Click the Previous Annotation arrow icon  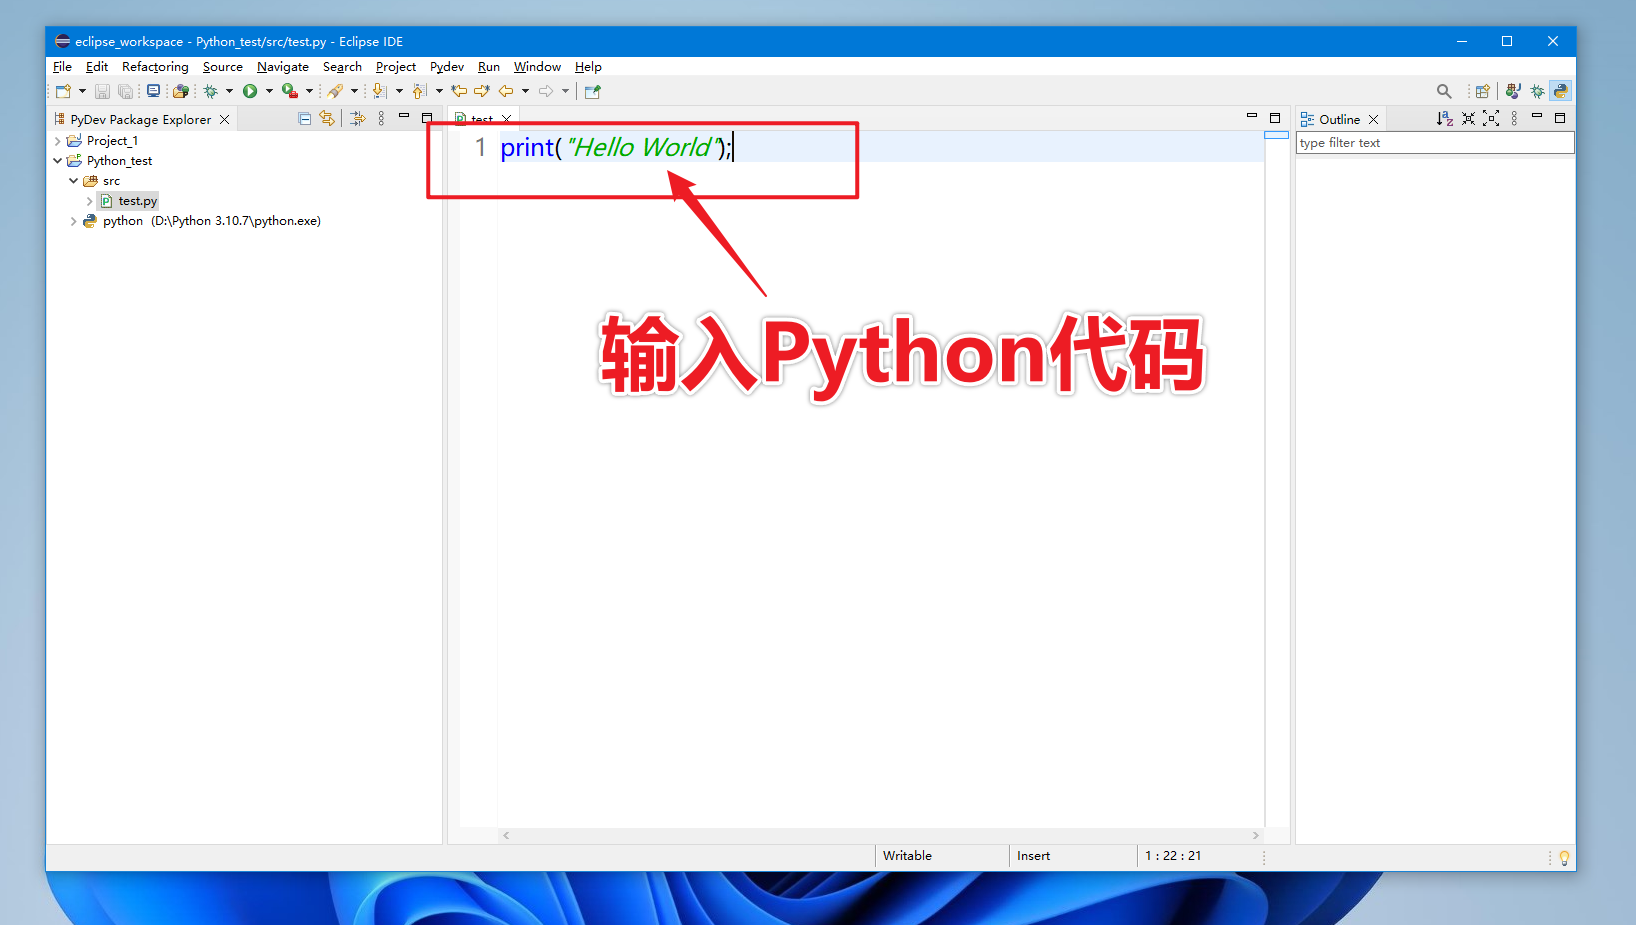coord(420,91)
